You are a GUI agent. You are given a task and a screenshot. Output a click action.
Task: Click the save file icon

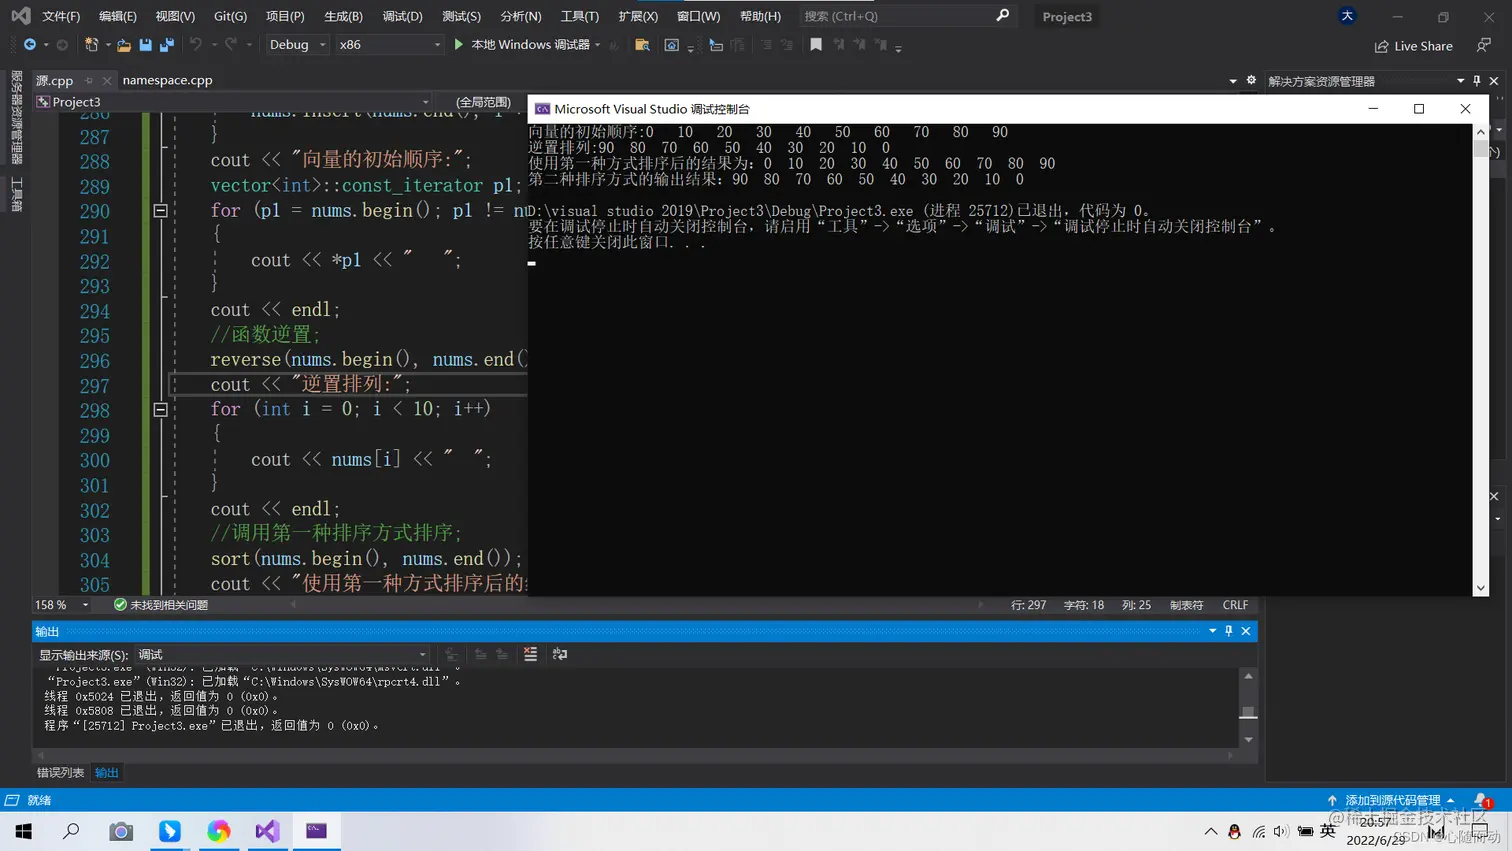point(146,45)
